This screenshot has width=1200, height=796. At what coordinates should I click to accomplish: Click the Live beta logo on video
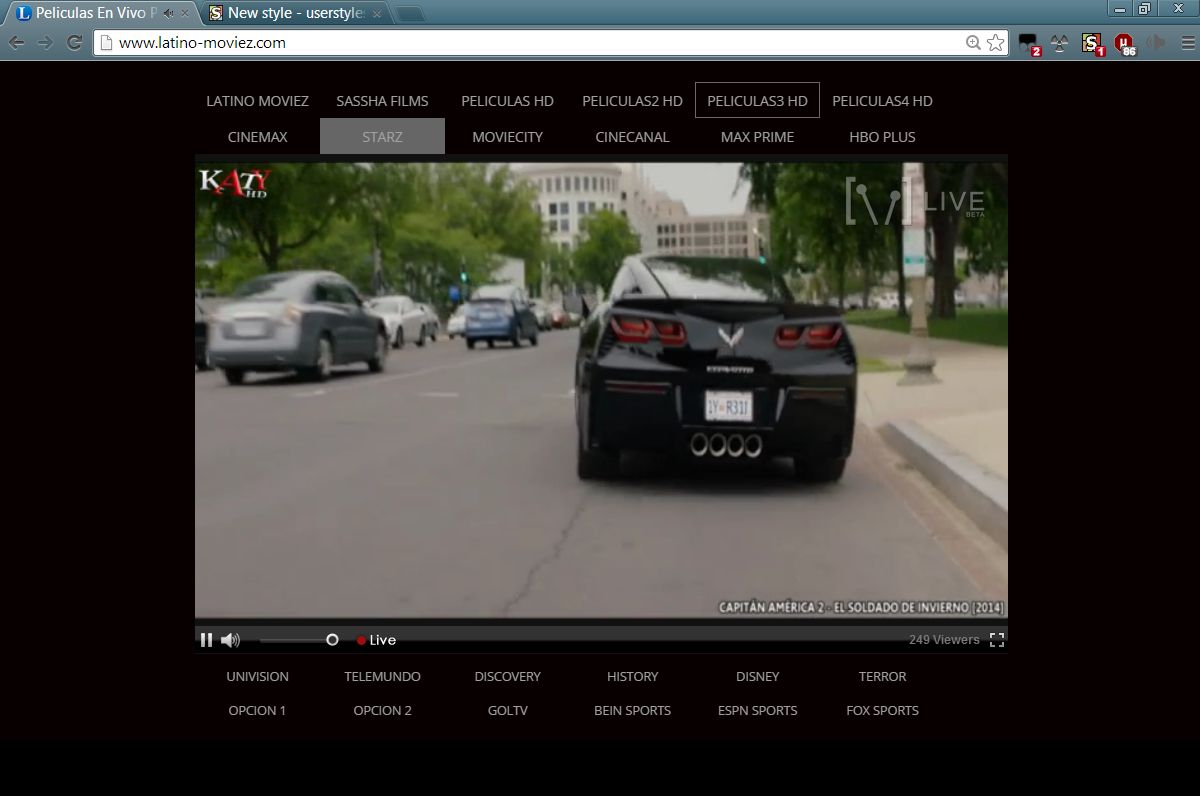pyautogui.click(x=915, y=200)
